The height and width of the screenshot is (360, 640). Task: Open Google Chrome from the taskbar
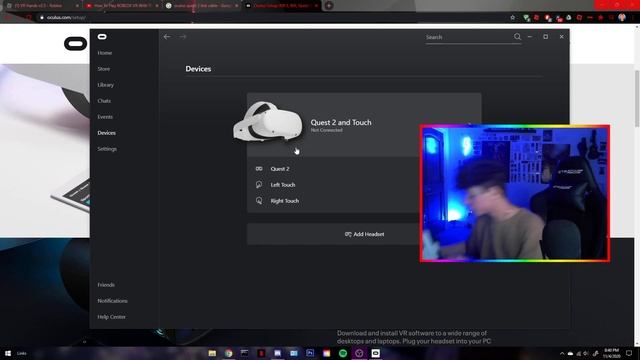[x=229, y=353]
